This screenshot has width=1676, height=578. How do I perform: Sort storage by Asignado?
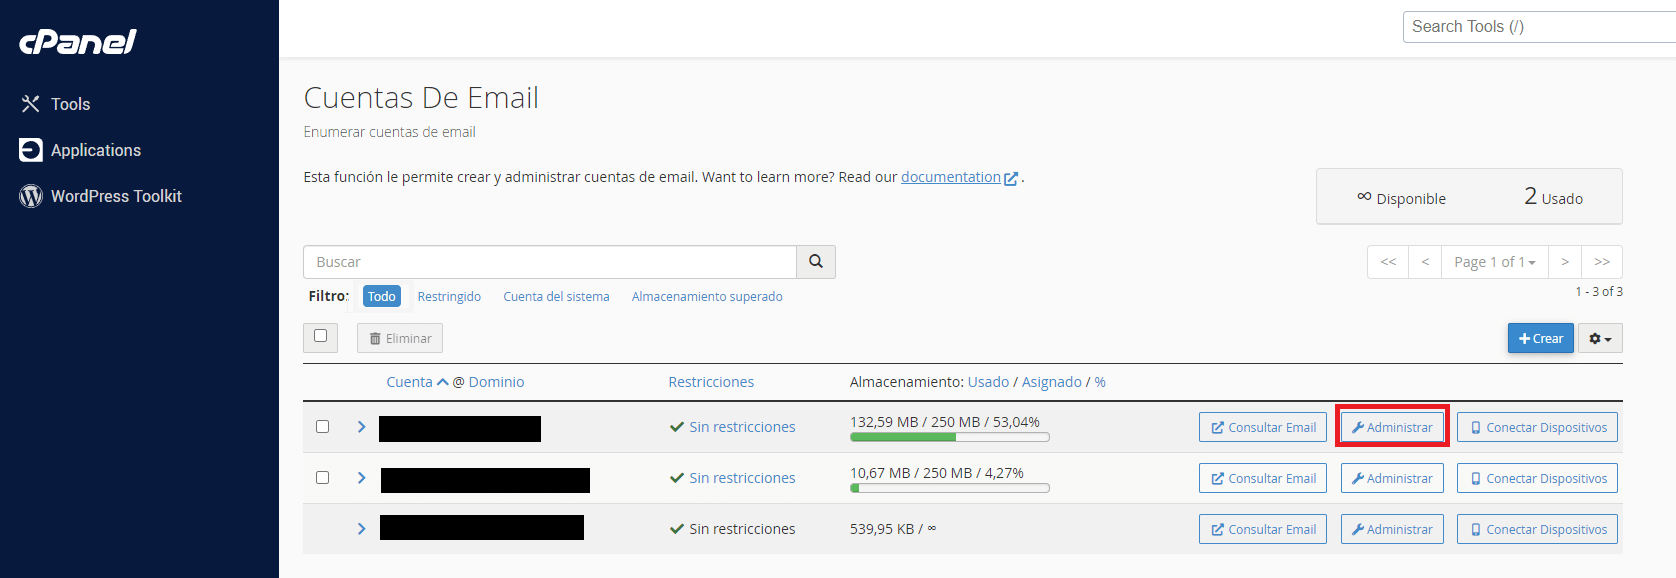(x=1051, y=382)
